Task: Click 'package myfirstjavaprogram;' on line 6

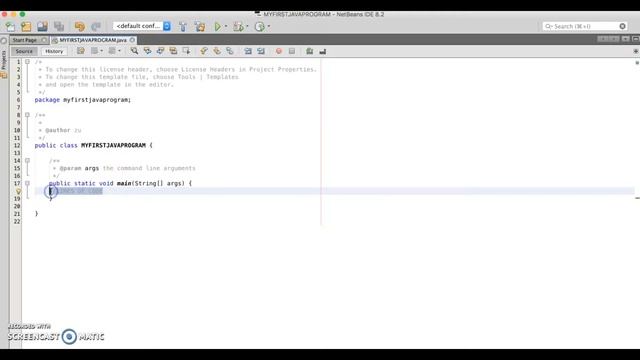Action: click(83, 100)
